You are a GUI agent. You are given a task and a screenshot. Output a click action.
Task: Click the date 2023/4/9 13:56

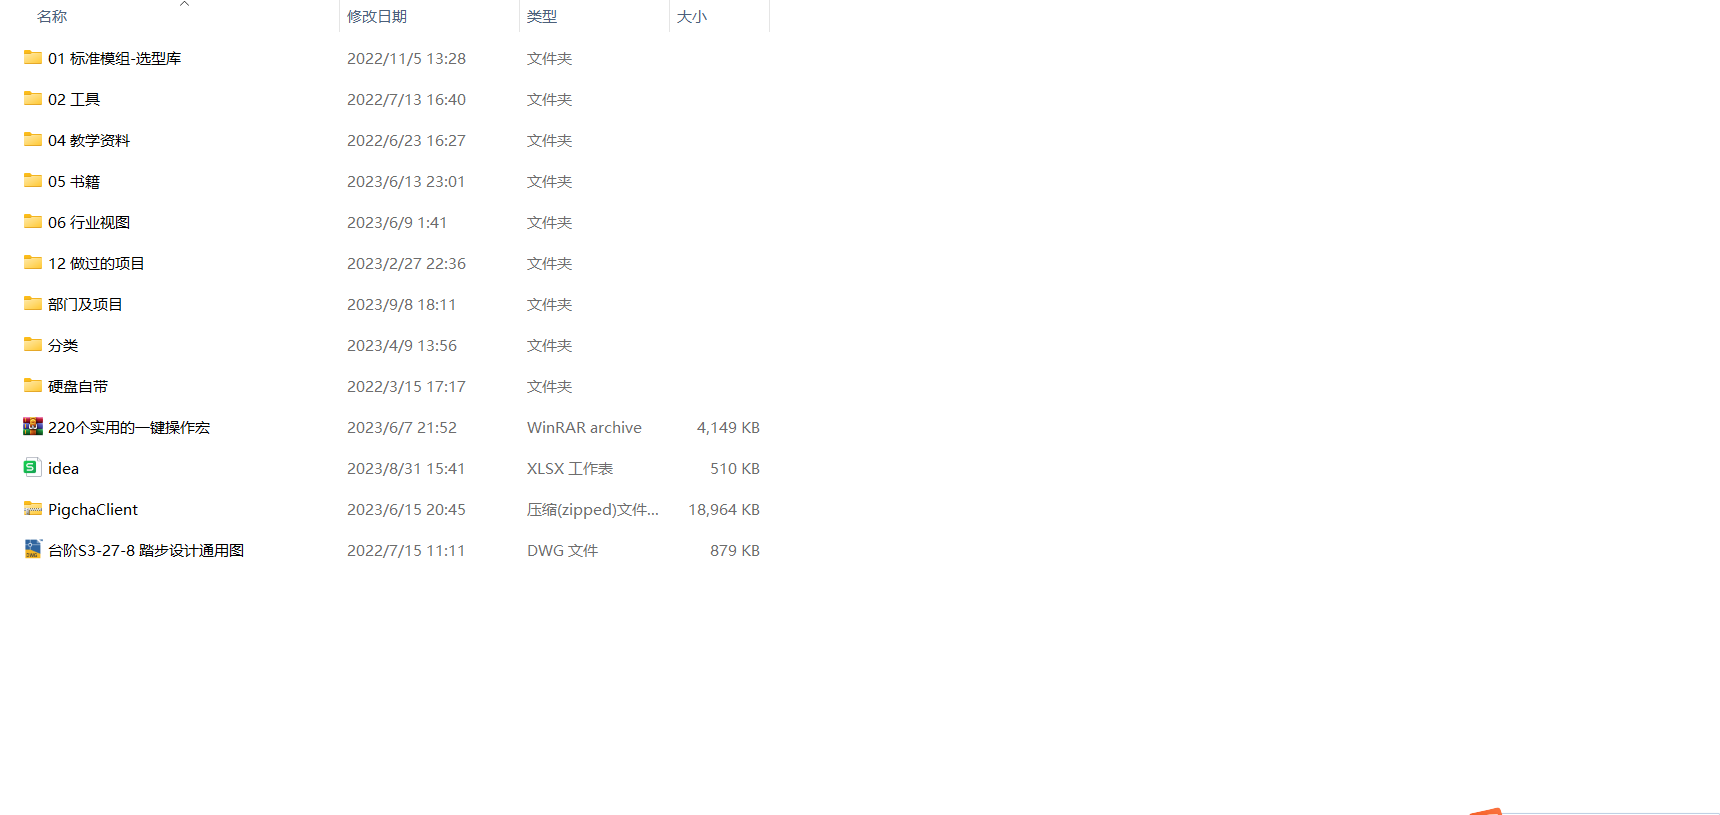[402, 346]
